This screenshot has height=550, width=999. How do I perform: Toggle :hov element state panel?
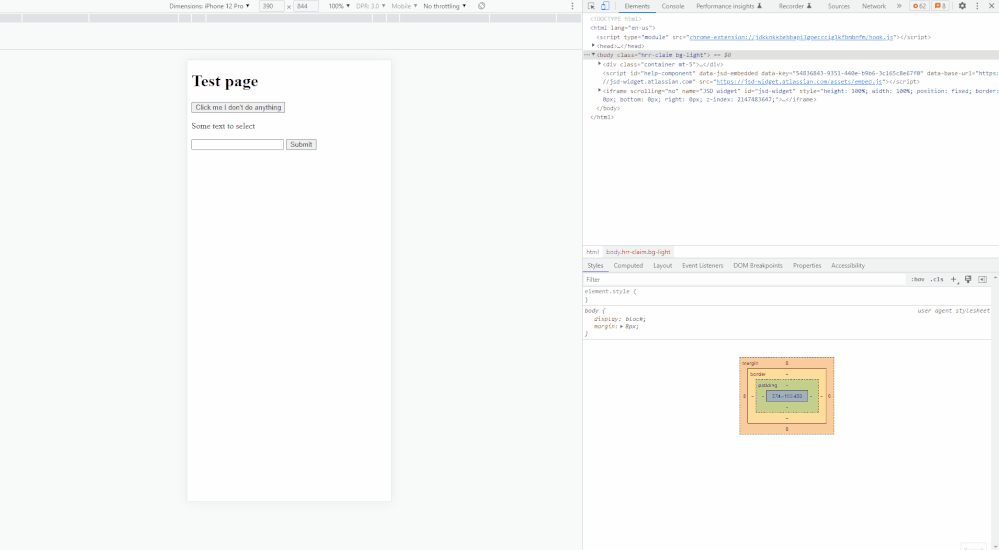point(917,279)
